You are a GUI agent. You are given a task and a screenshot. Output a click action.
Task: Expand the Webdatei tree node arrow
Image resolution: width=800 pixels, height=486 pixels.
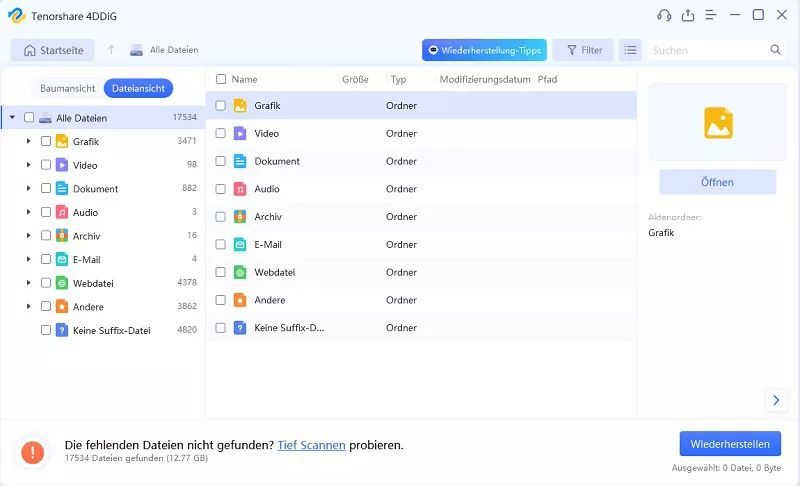coord(29,283)
